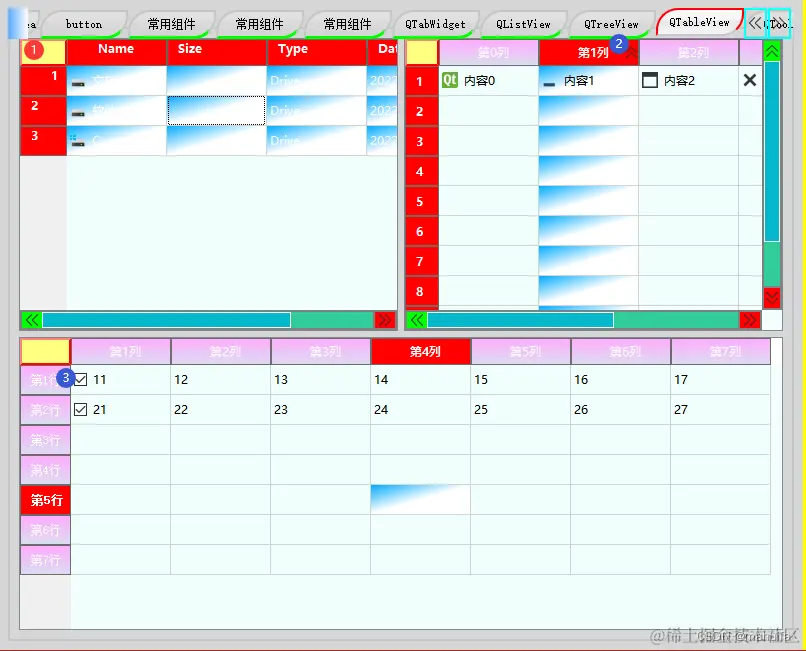Viewport: 806px width, 651px height.
Task: Select the highlighted 第5行 row header
Action: coord(45,500)
